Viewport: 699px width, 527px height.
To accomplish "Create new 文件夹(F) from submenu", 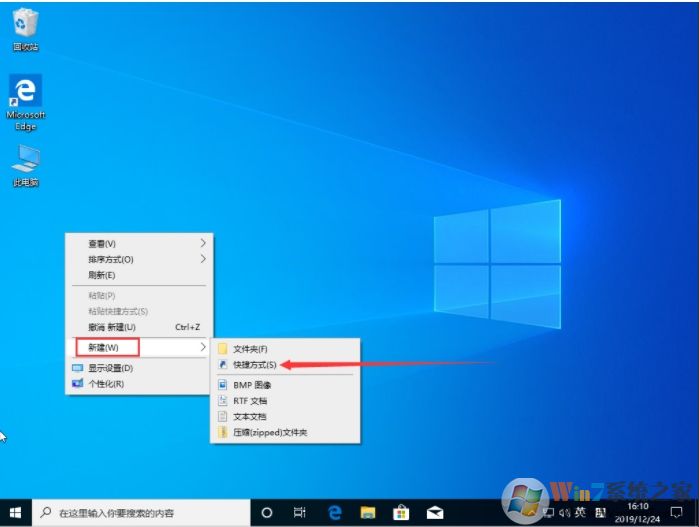I will (x=285, y=349).
